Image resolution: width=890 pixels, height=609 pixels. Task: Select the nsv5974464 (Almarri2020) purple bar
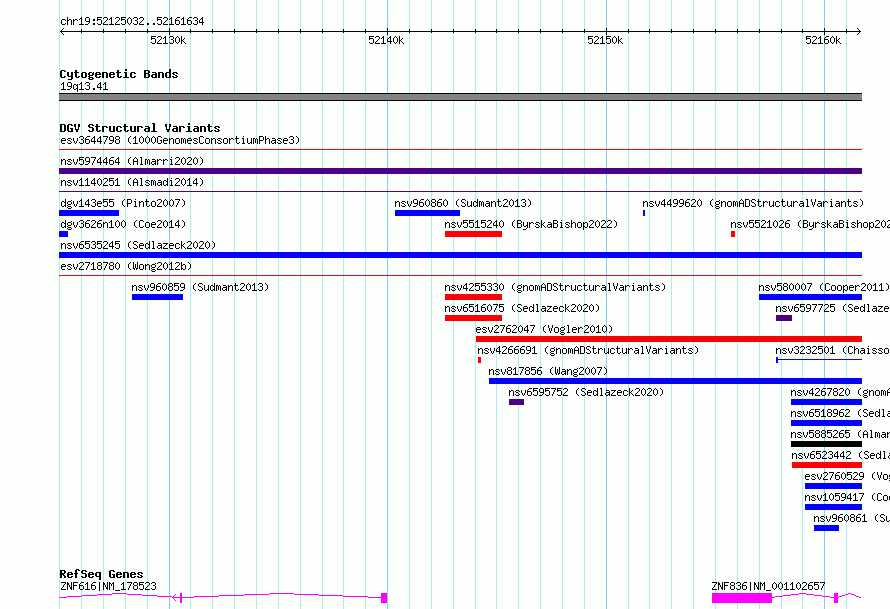tap(460, 171)
